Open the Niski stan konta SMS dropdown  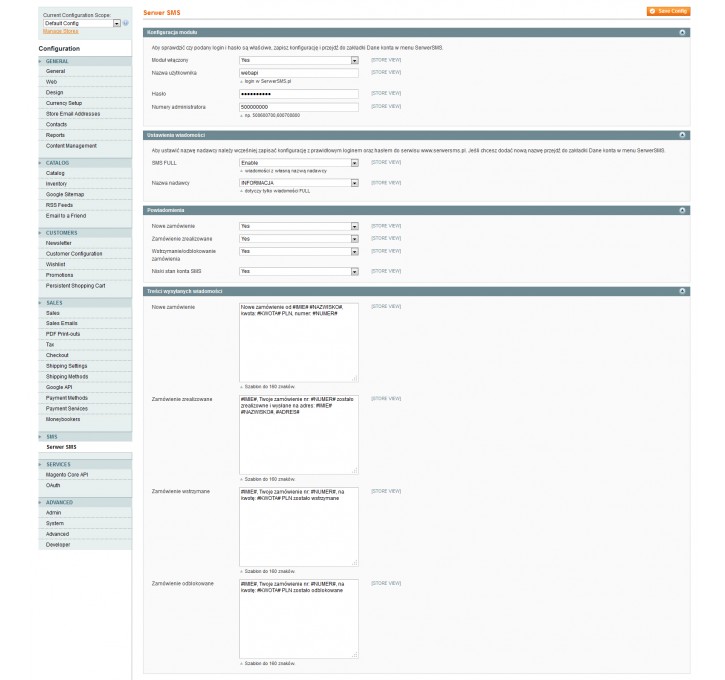click(299, 271)
